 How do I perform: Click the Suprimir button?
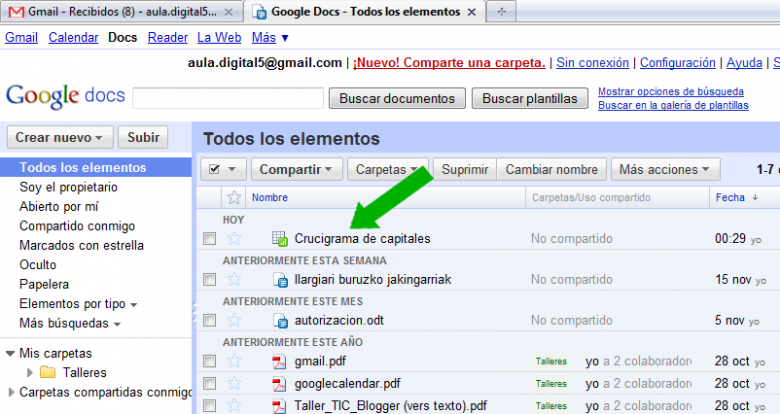(465, 169)
